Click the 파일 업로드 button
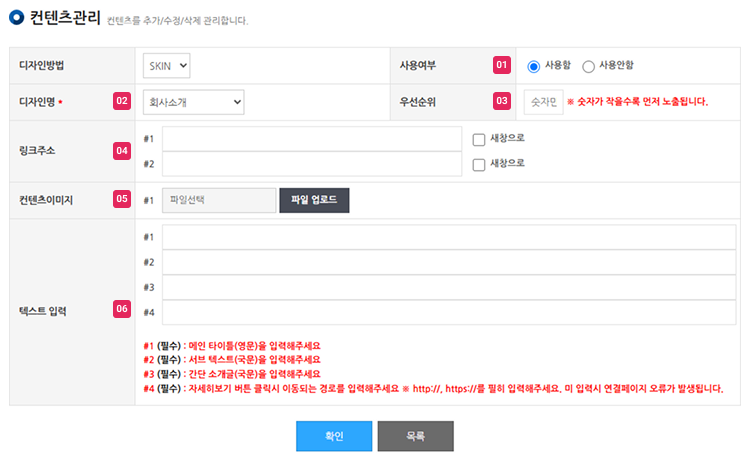The height and width of the screenshot is (462, 750). tap(314, 200)
